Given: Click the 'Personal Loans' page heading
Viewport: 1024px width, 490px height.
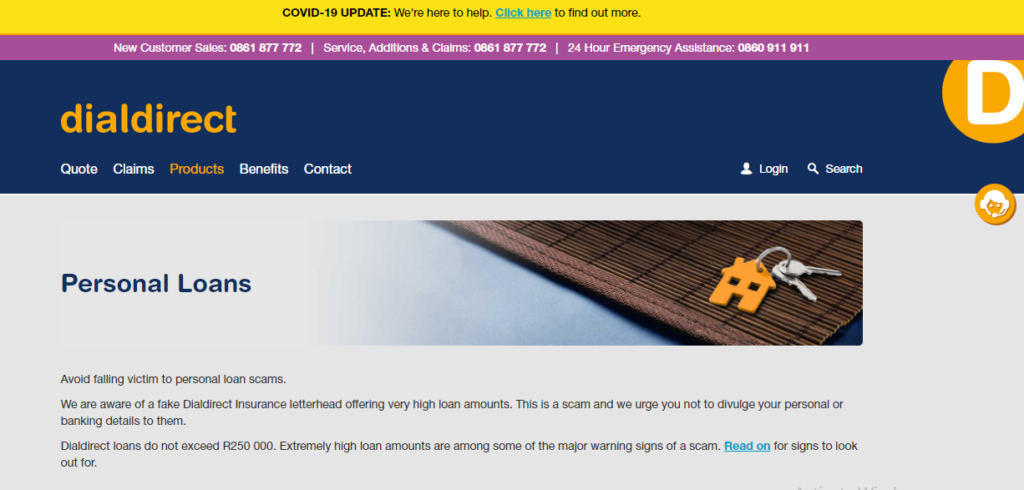Looking at the screenshot, I should coord(156,284).
